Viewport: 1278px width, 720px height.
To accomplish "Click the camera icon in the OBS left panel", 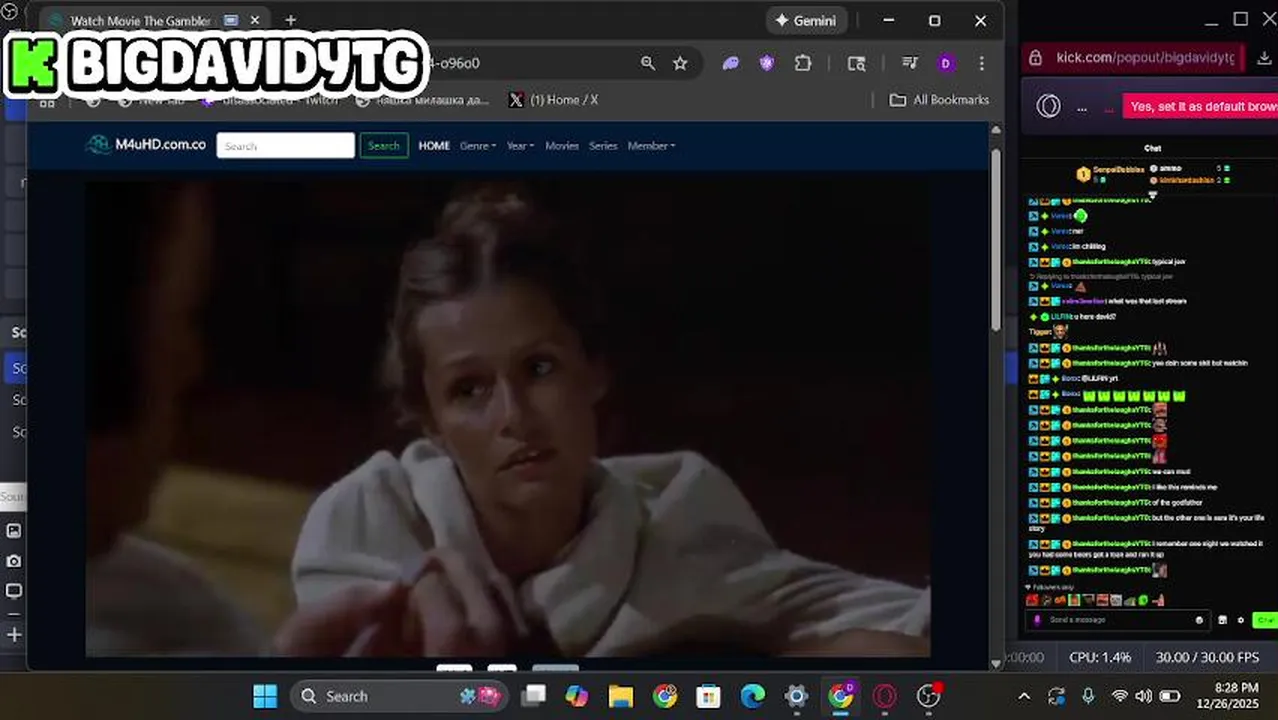I will [14, 561].
